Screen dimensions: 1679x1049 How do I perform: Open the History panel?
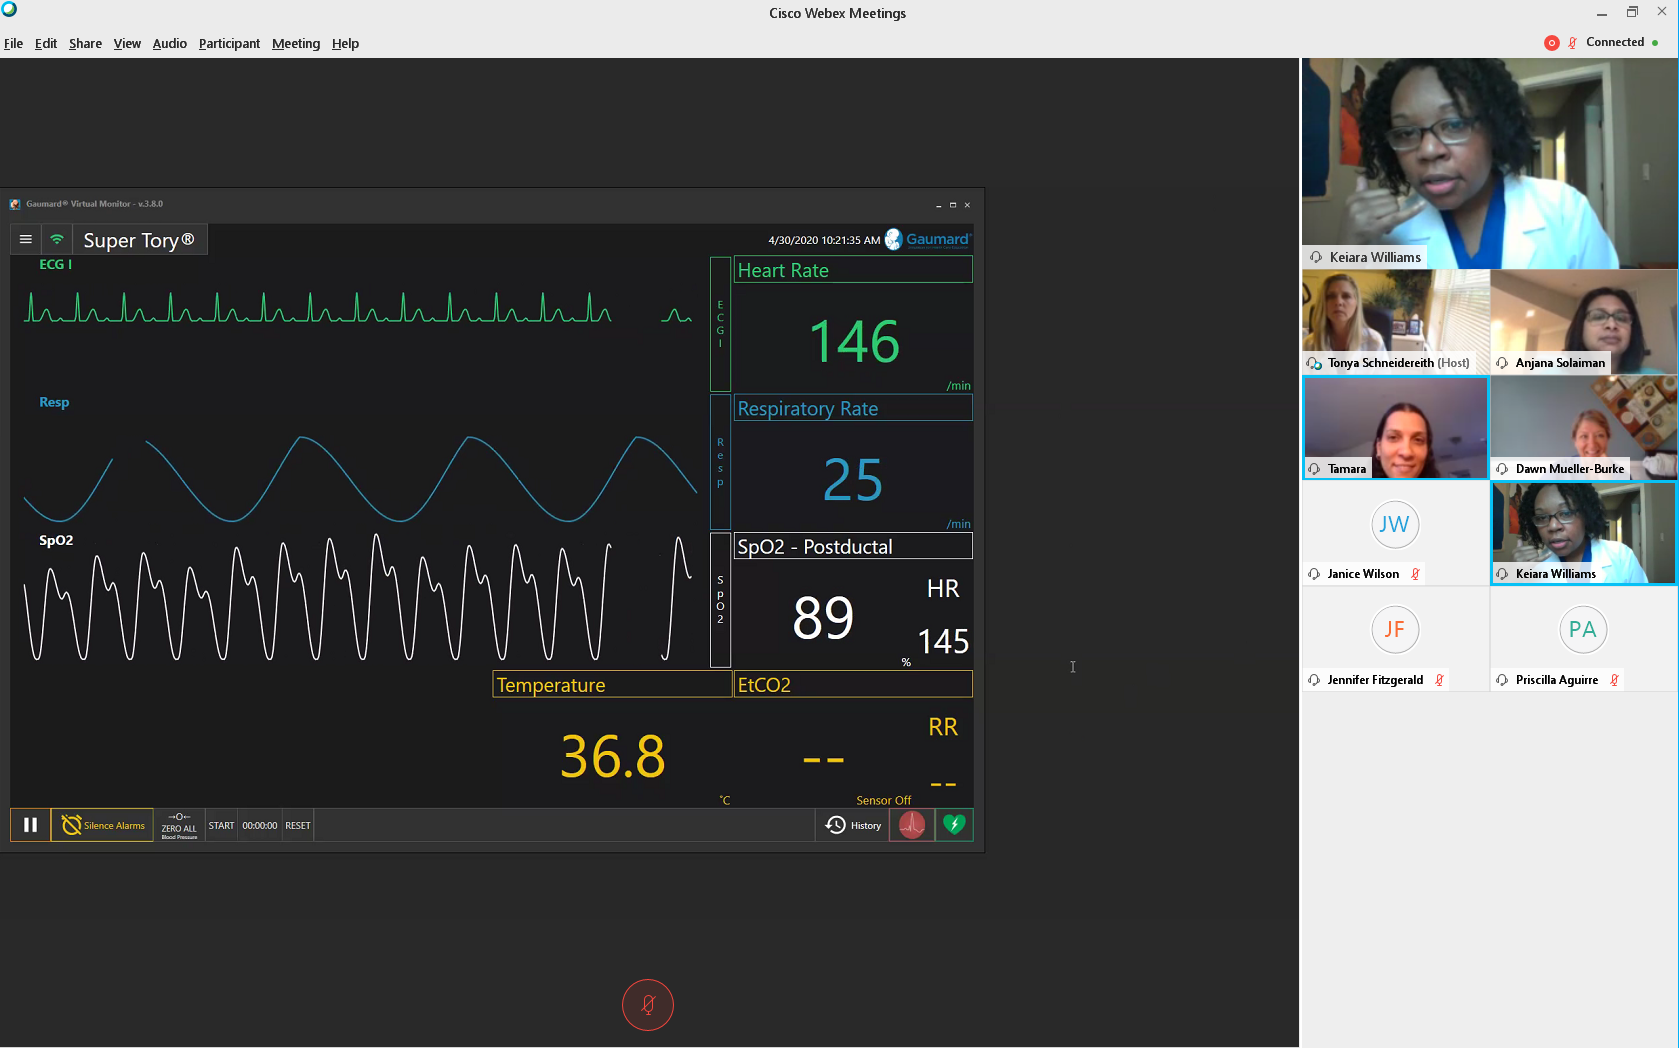(x=853, y=825)
